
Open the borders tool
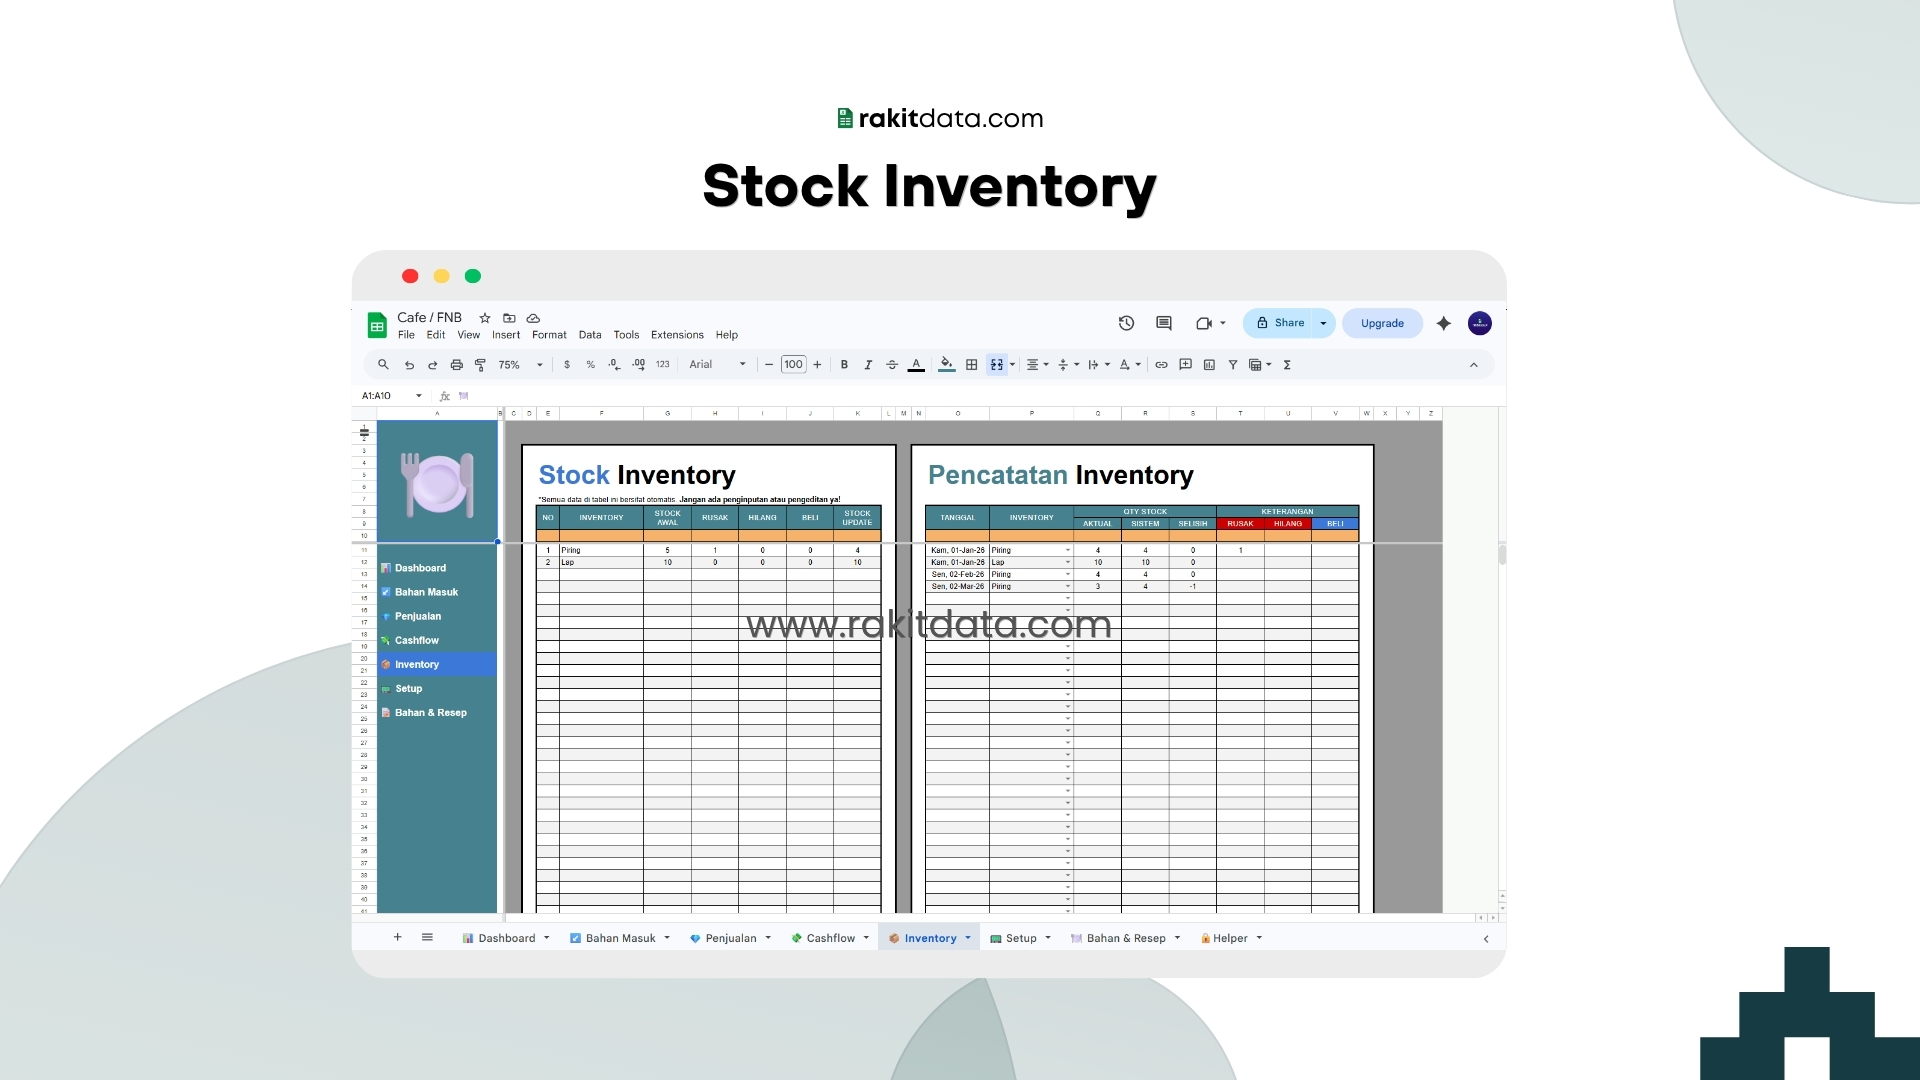(x=971, y=365)
